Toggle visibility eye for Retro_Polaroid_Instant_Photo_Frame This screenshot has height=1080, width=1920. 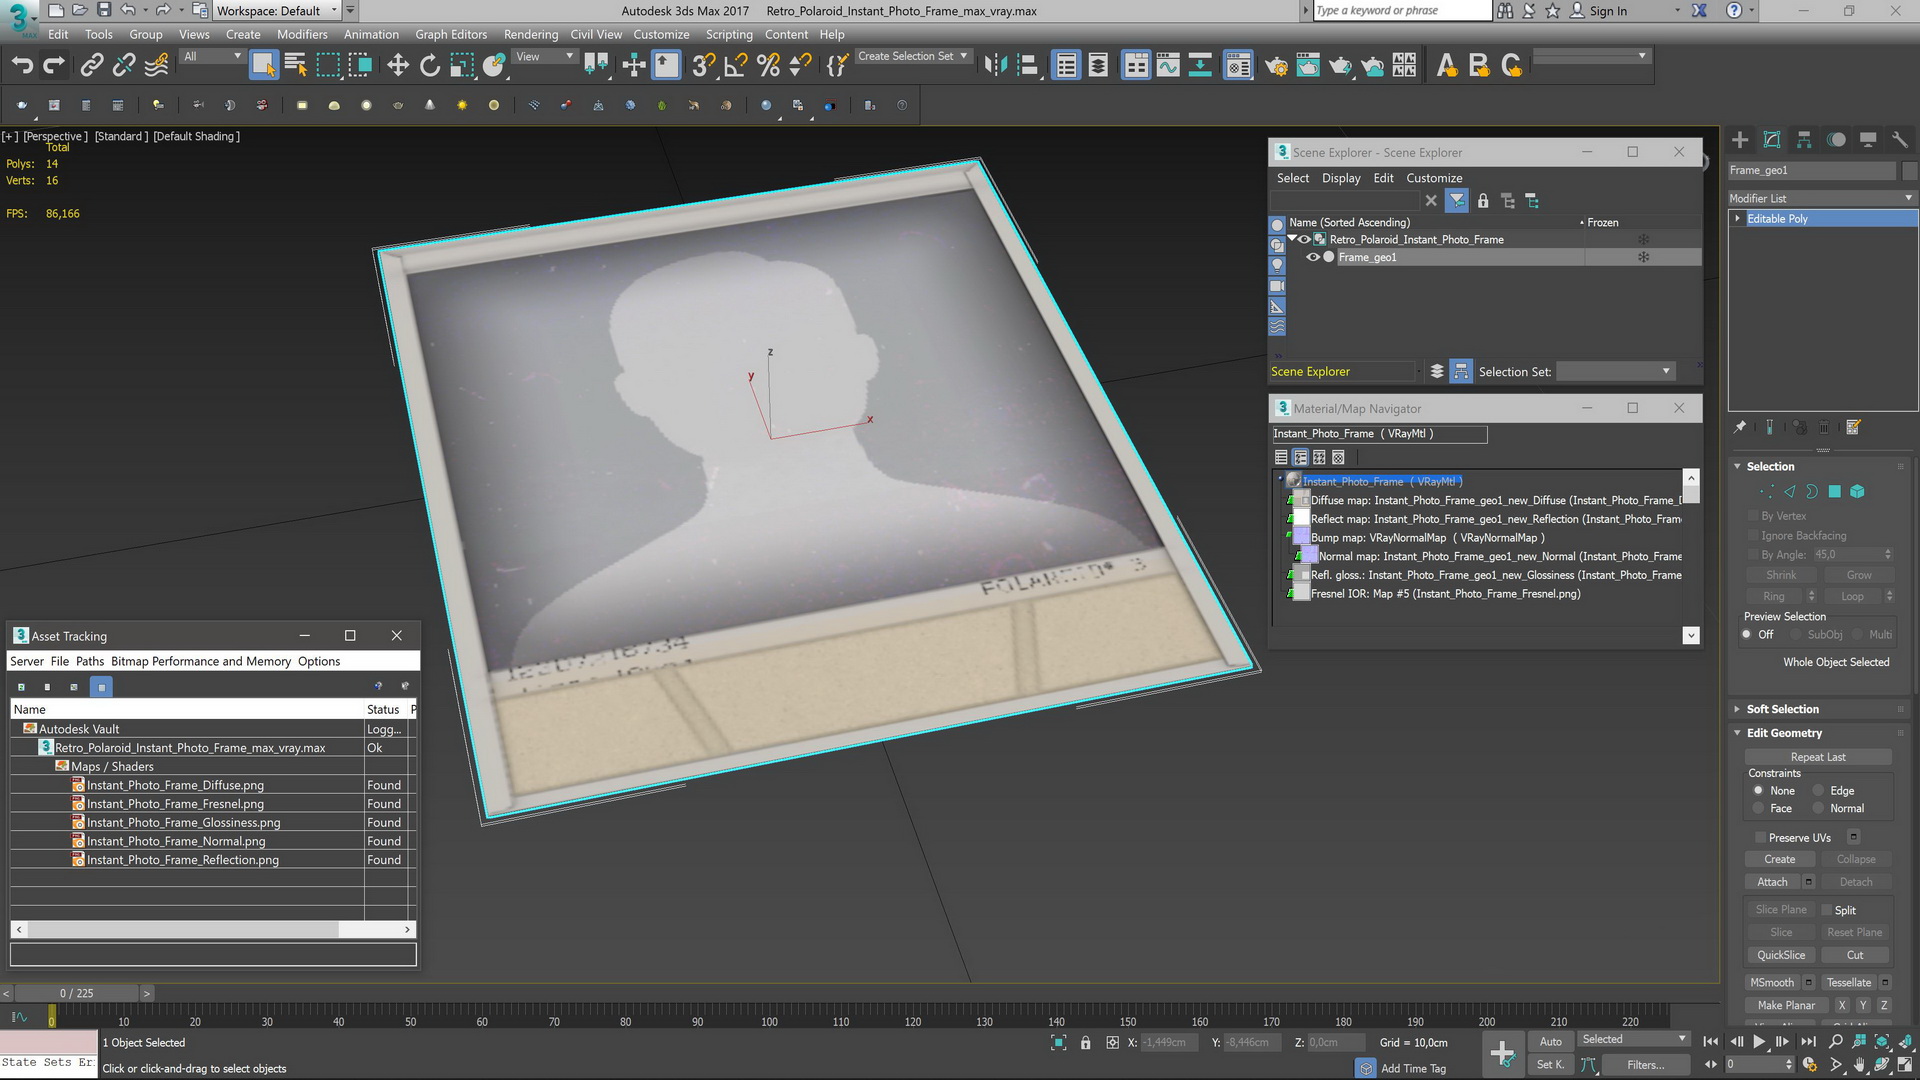[x=1304, y=239]
